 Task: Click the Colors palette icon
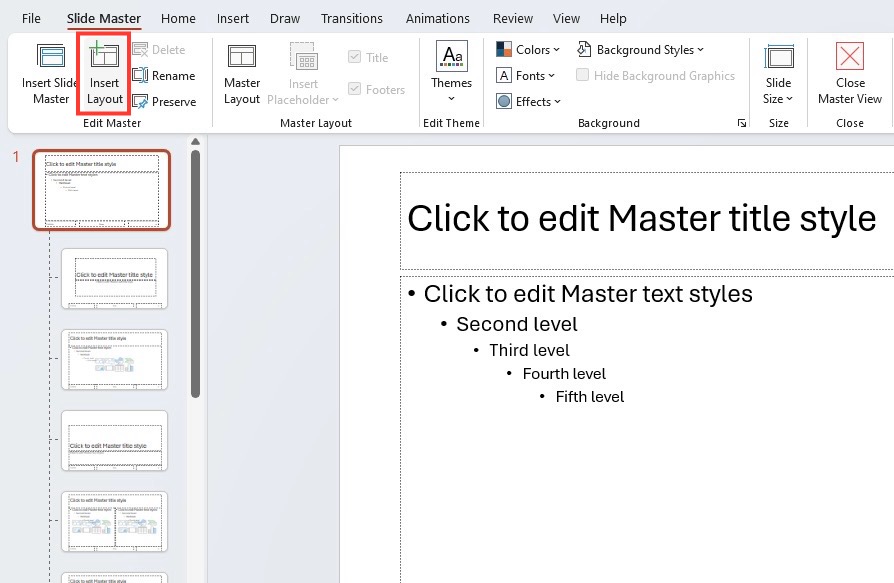coord(503,50)
